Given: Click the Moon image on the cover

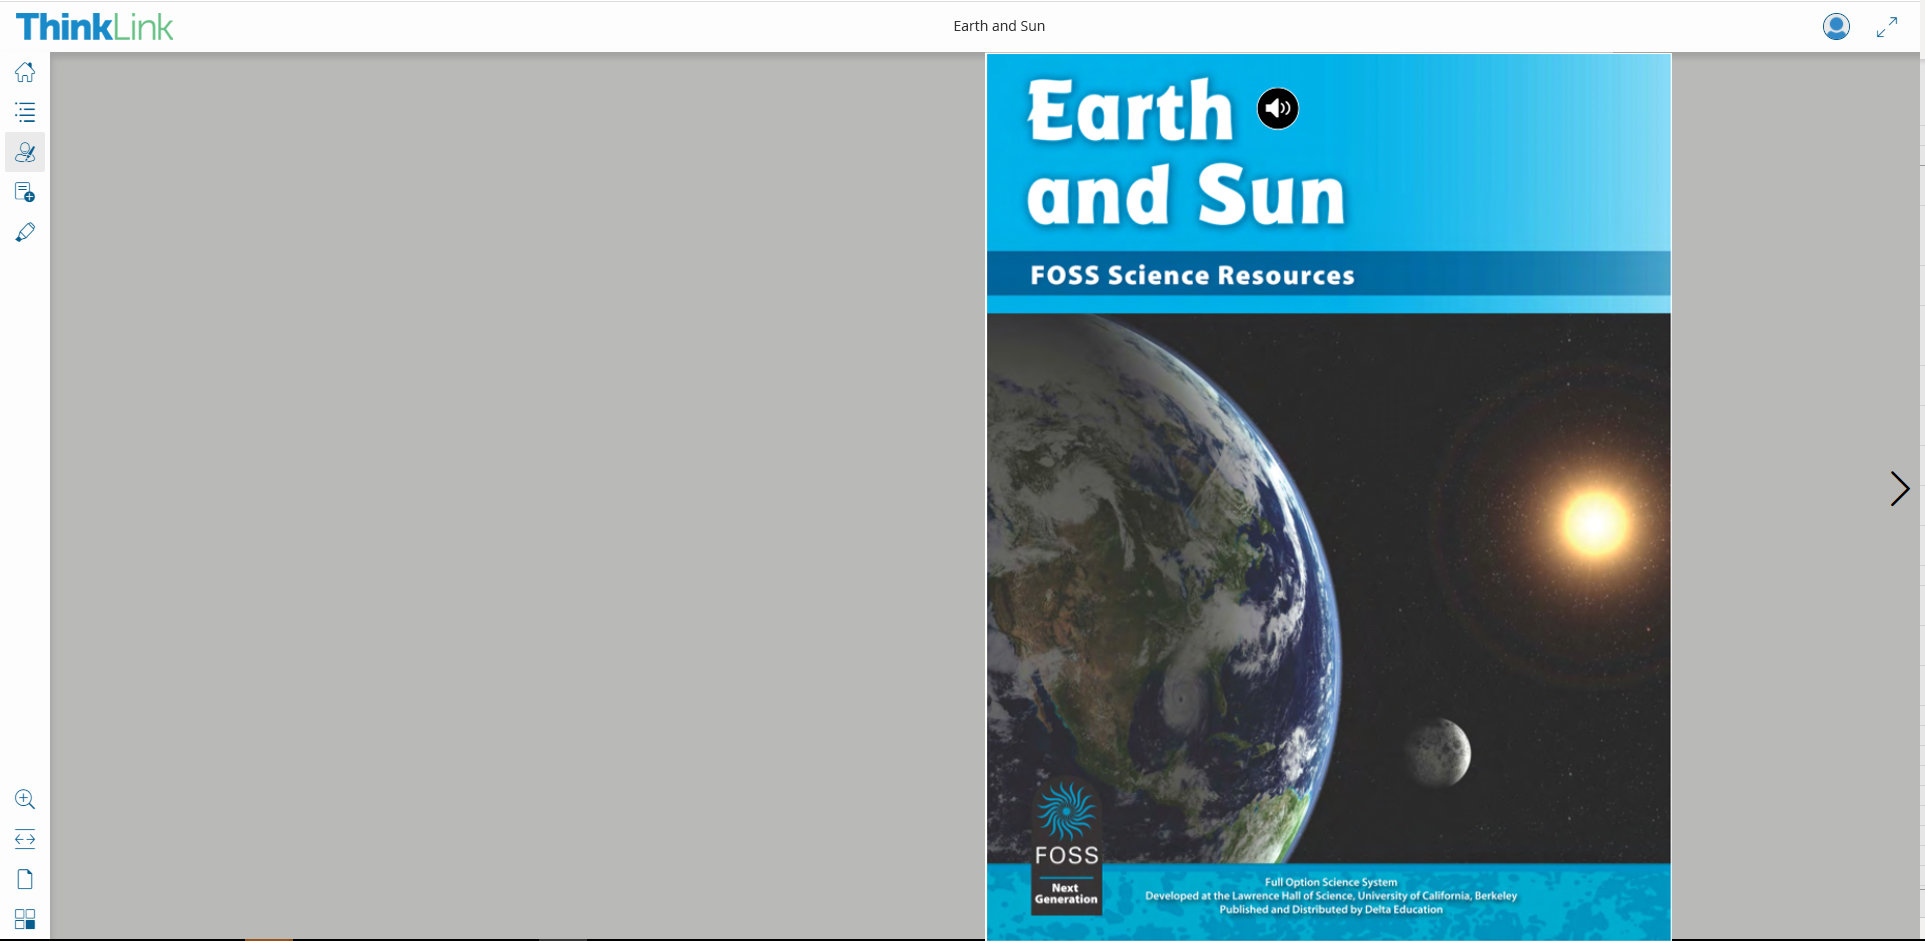Looking at the screenshot, I should [x=1438, y=752].
